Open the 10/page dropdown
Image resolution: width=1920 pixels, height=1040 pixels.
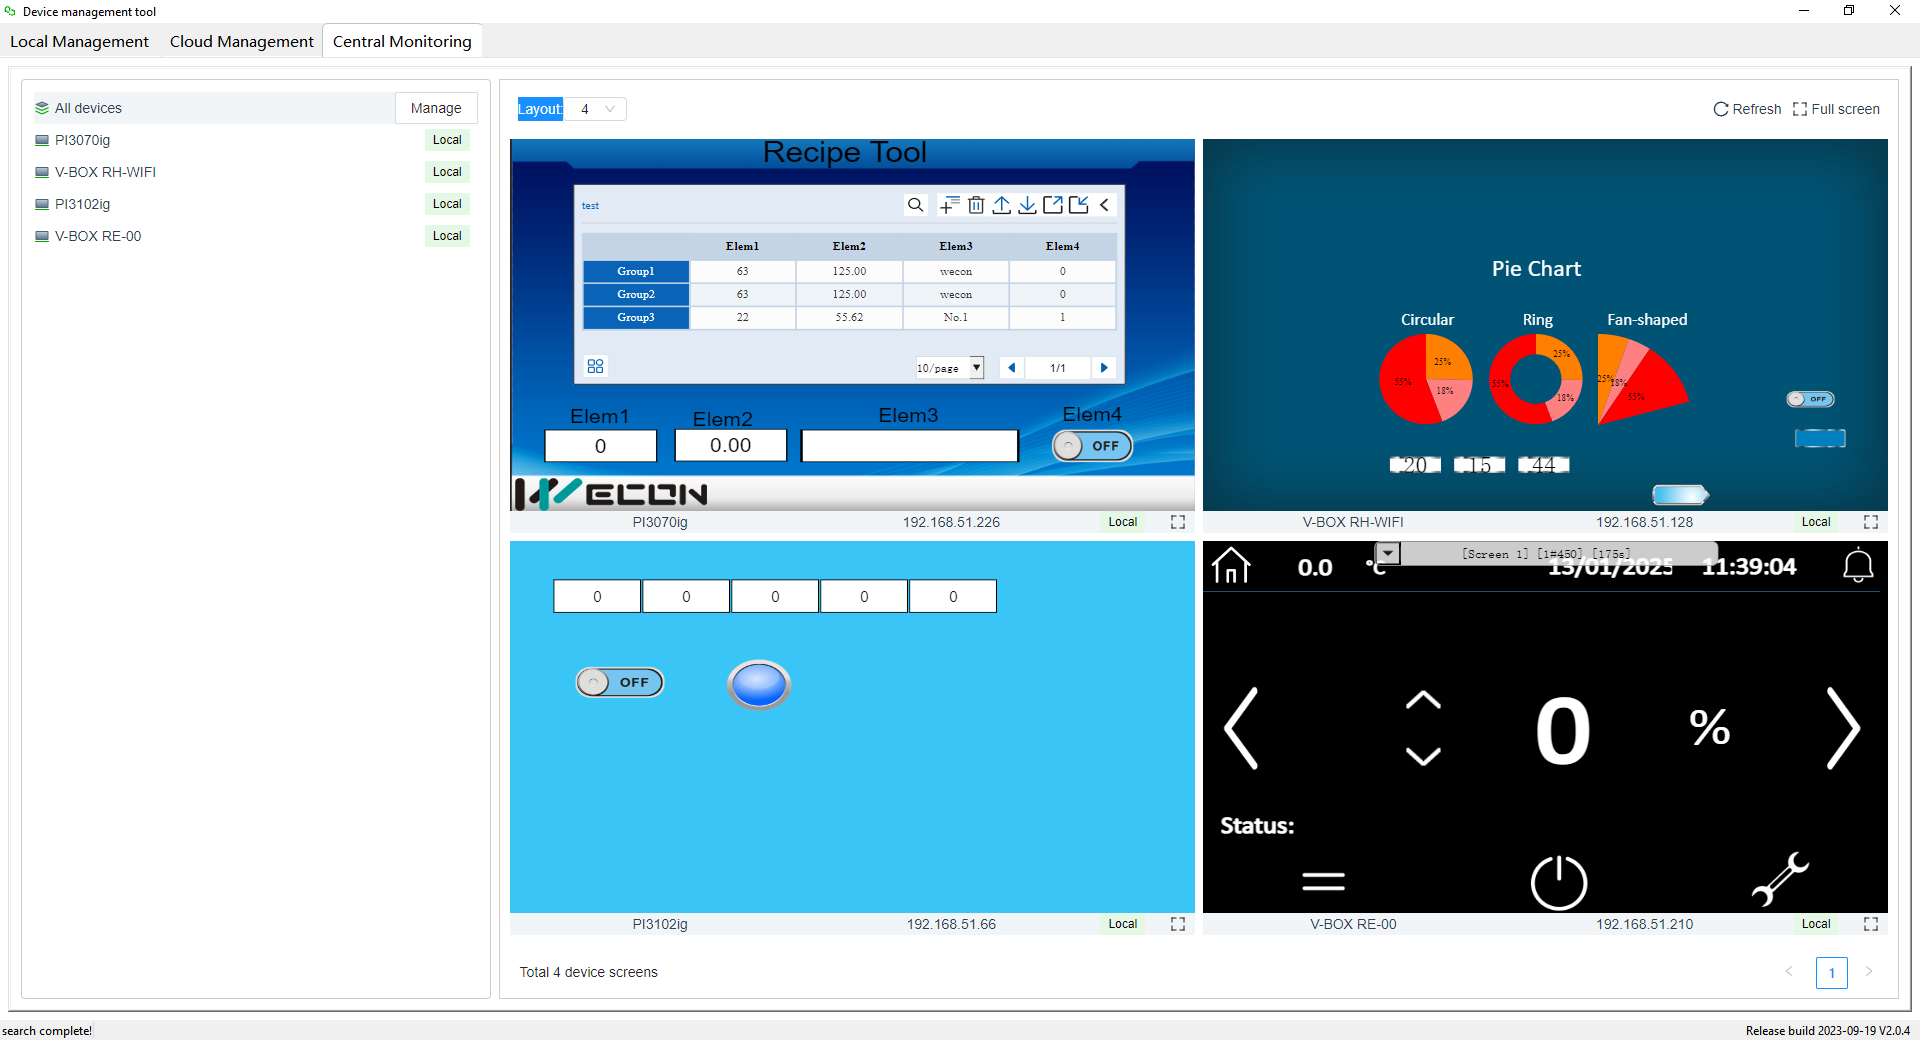(x=950, y=368)
